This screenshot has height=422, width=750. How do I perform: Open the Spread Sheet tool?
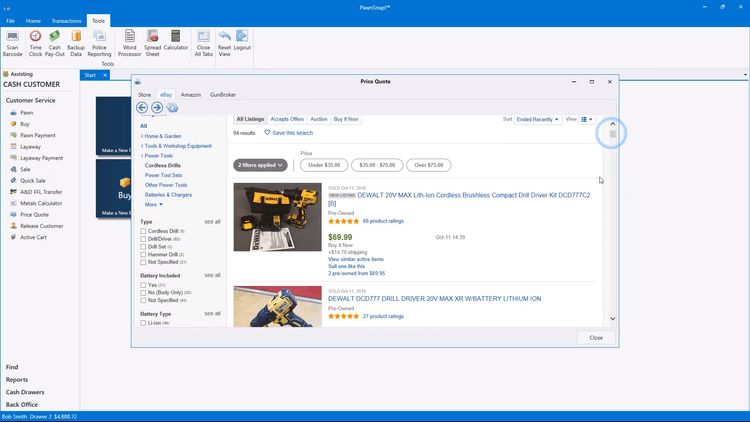(x=153, y=43)
